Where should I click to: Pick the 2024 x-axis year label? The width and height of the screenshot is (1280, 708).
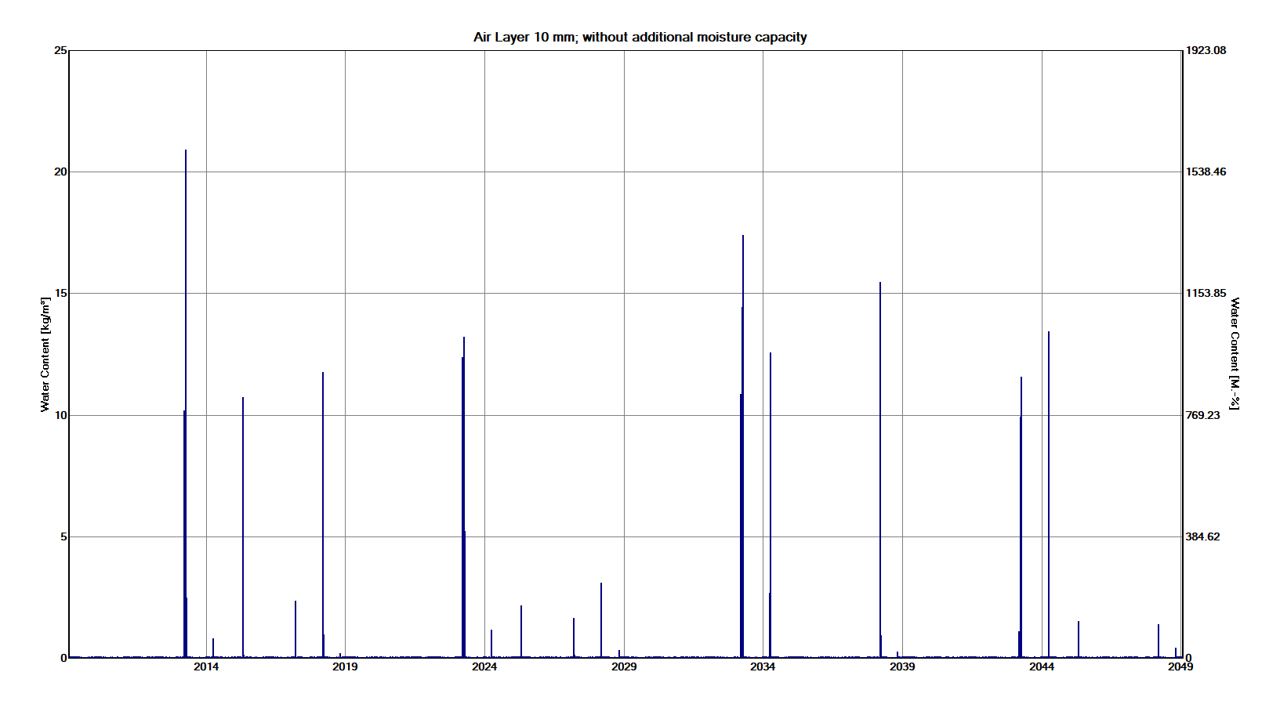click(484, 667)
